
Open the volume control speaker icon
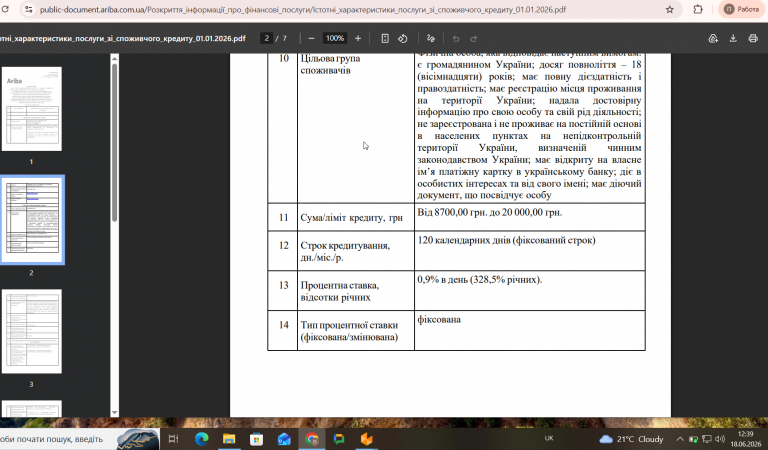point(720,439)
